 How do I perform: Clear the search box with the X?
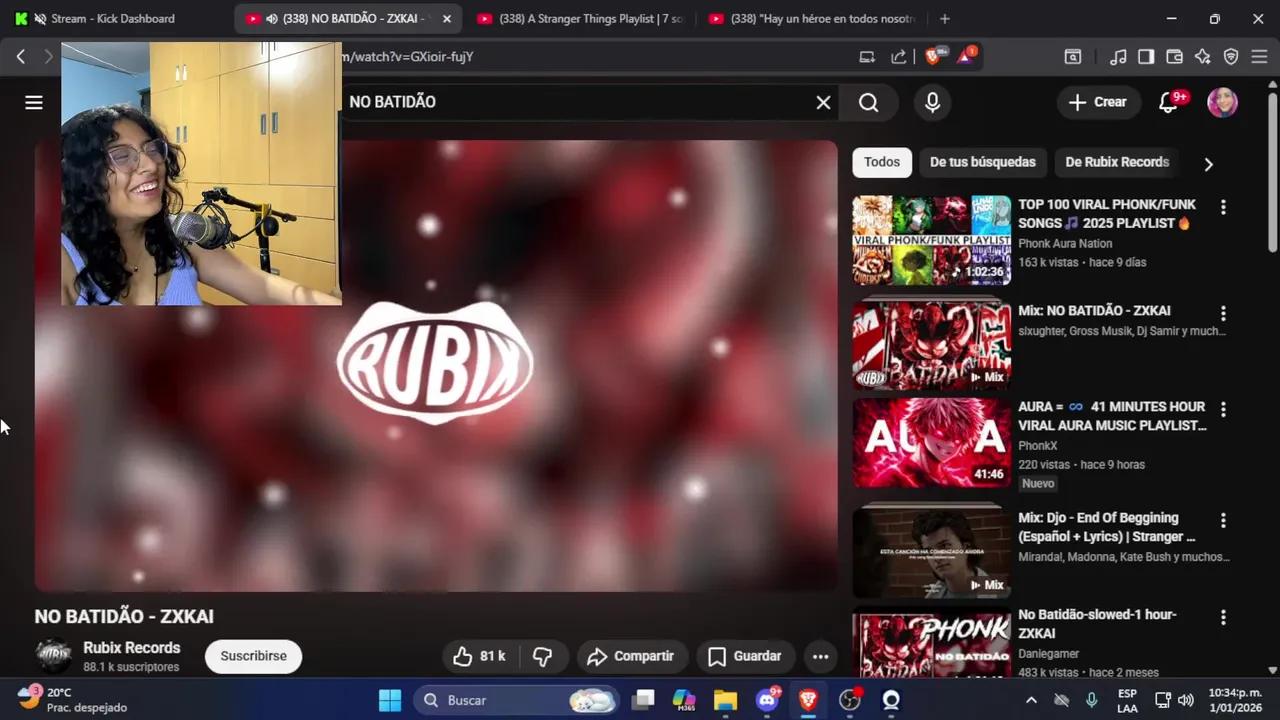click(x=823, y=102)
